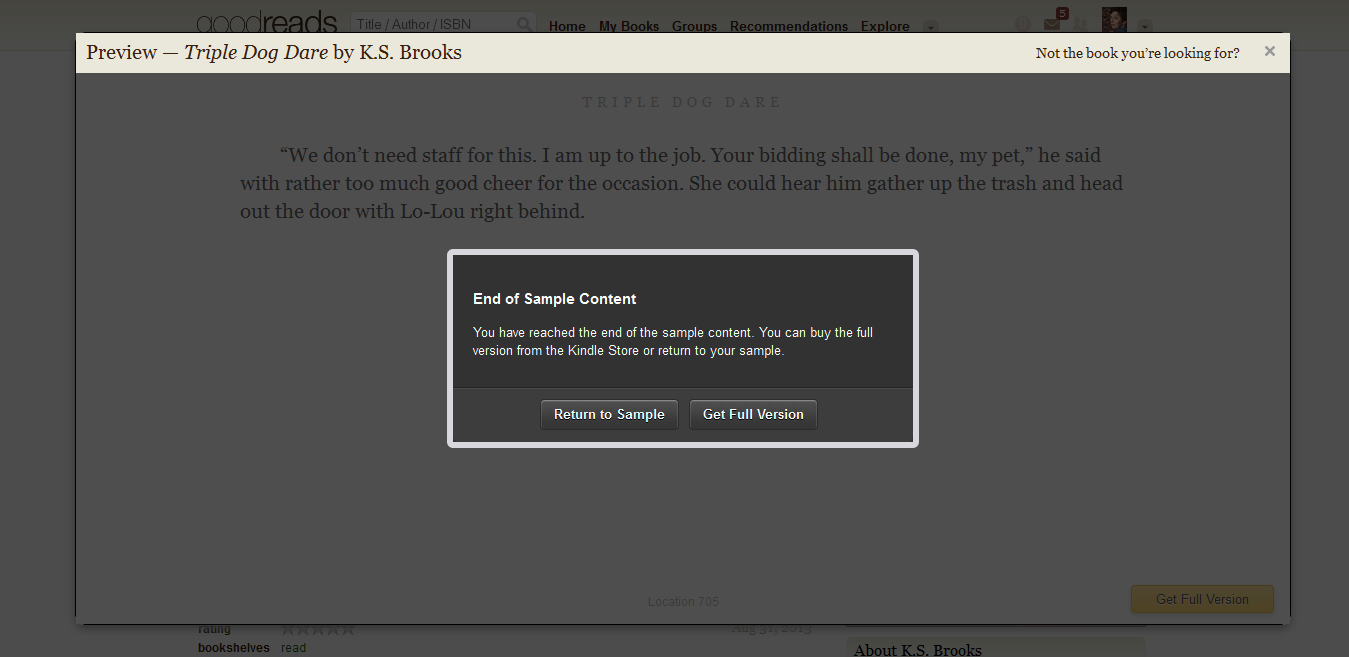1349x657 pixels.
Task: Expand the profile dropdown arrow
Action: pos(1145,26)
